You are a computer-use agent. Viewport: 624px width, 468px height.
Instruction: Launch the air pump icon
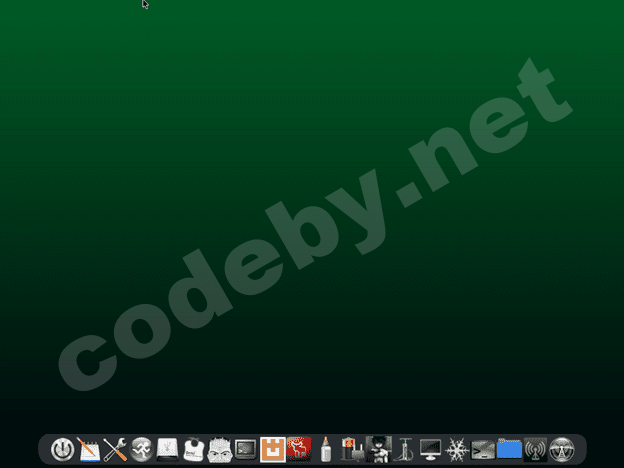coord(405,450)
